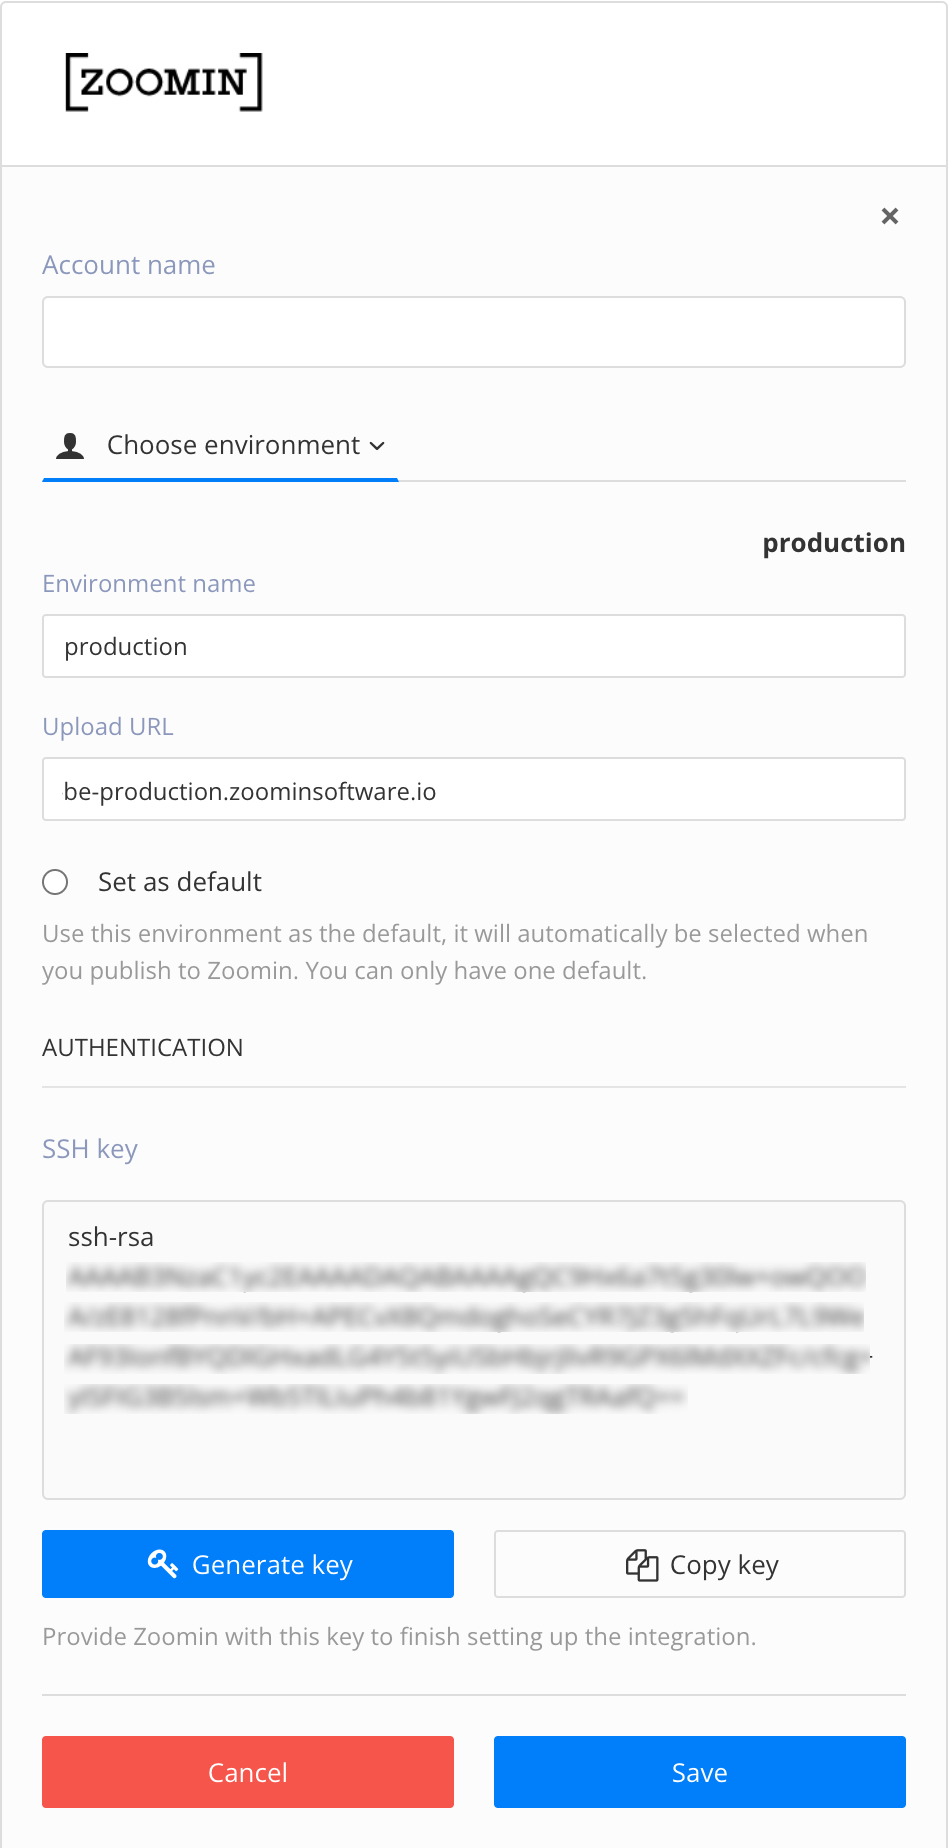Click the user icon beside Choose environment
This screenshot has height=1848, width=948.
(x=69, y=444)
